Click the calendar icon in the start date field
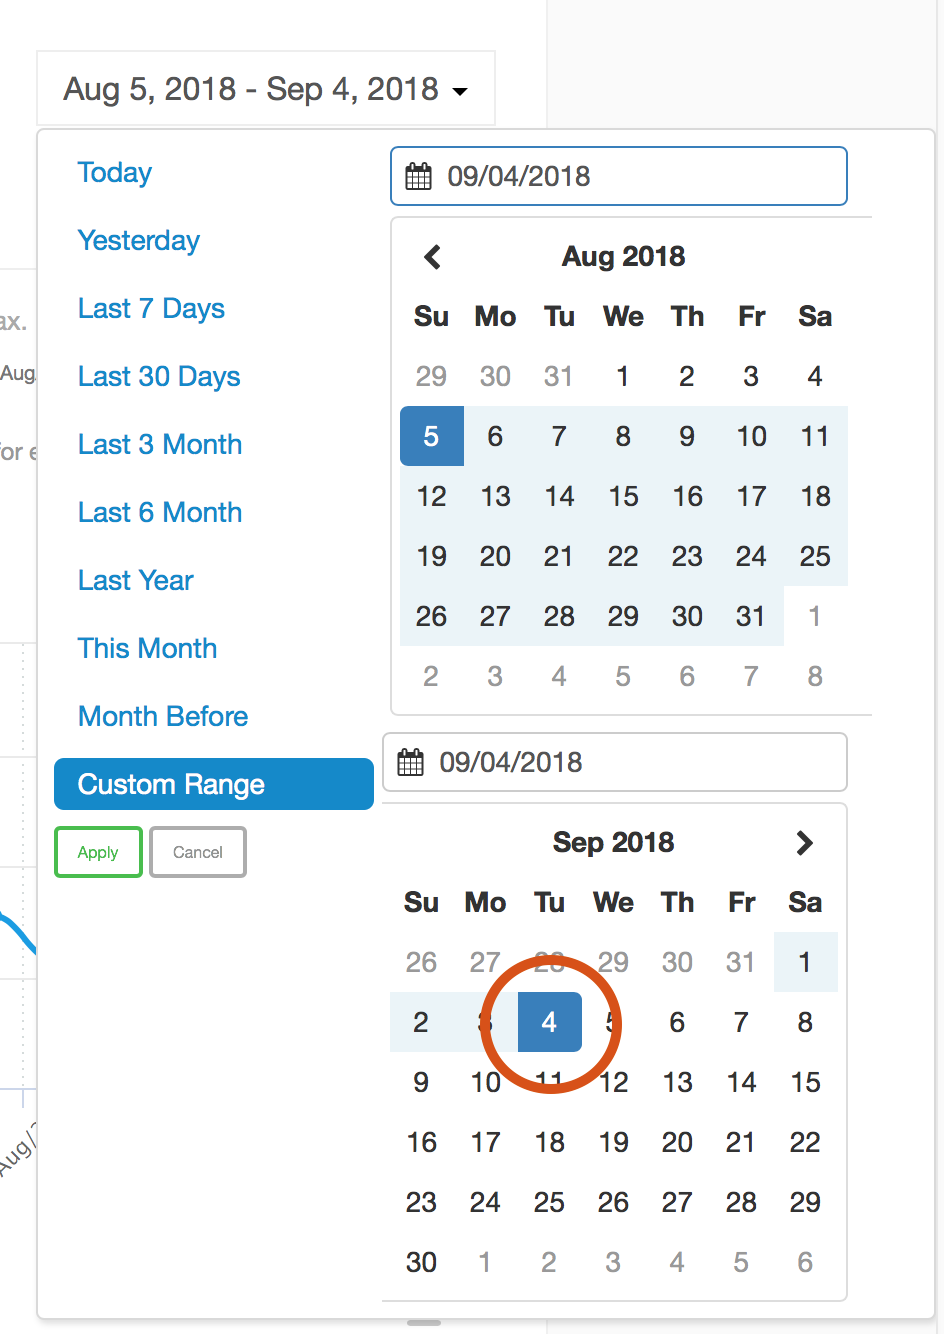The image size is (944, 1334). 418,177
